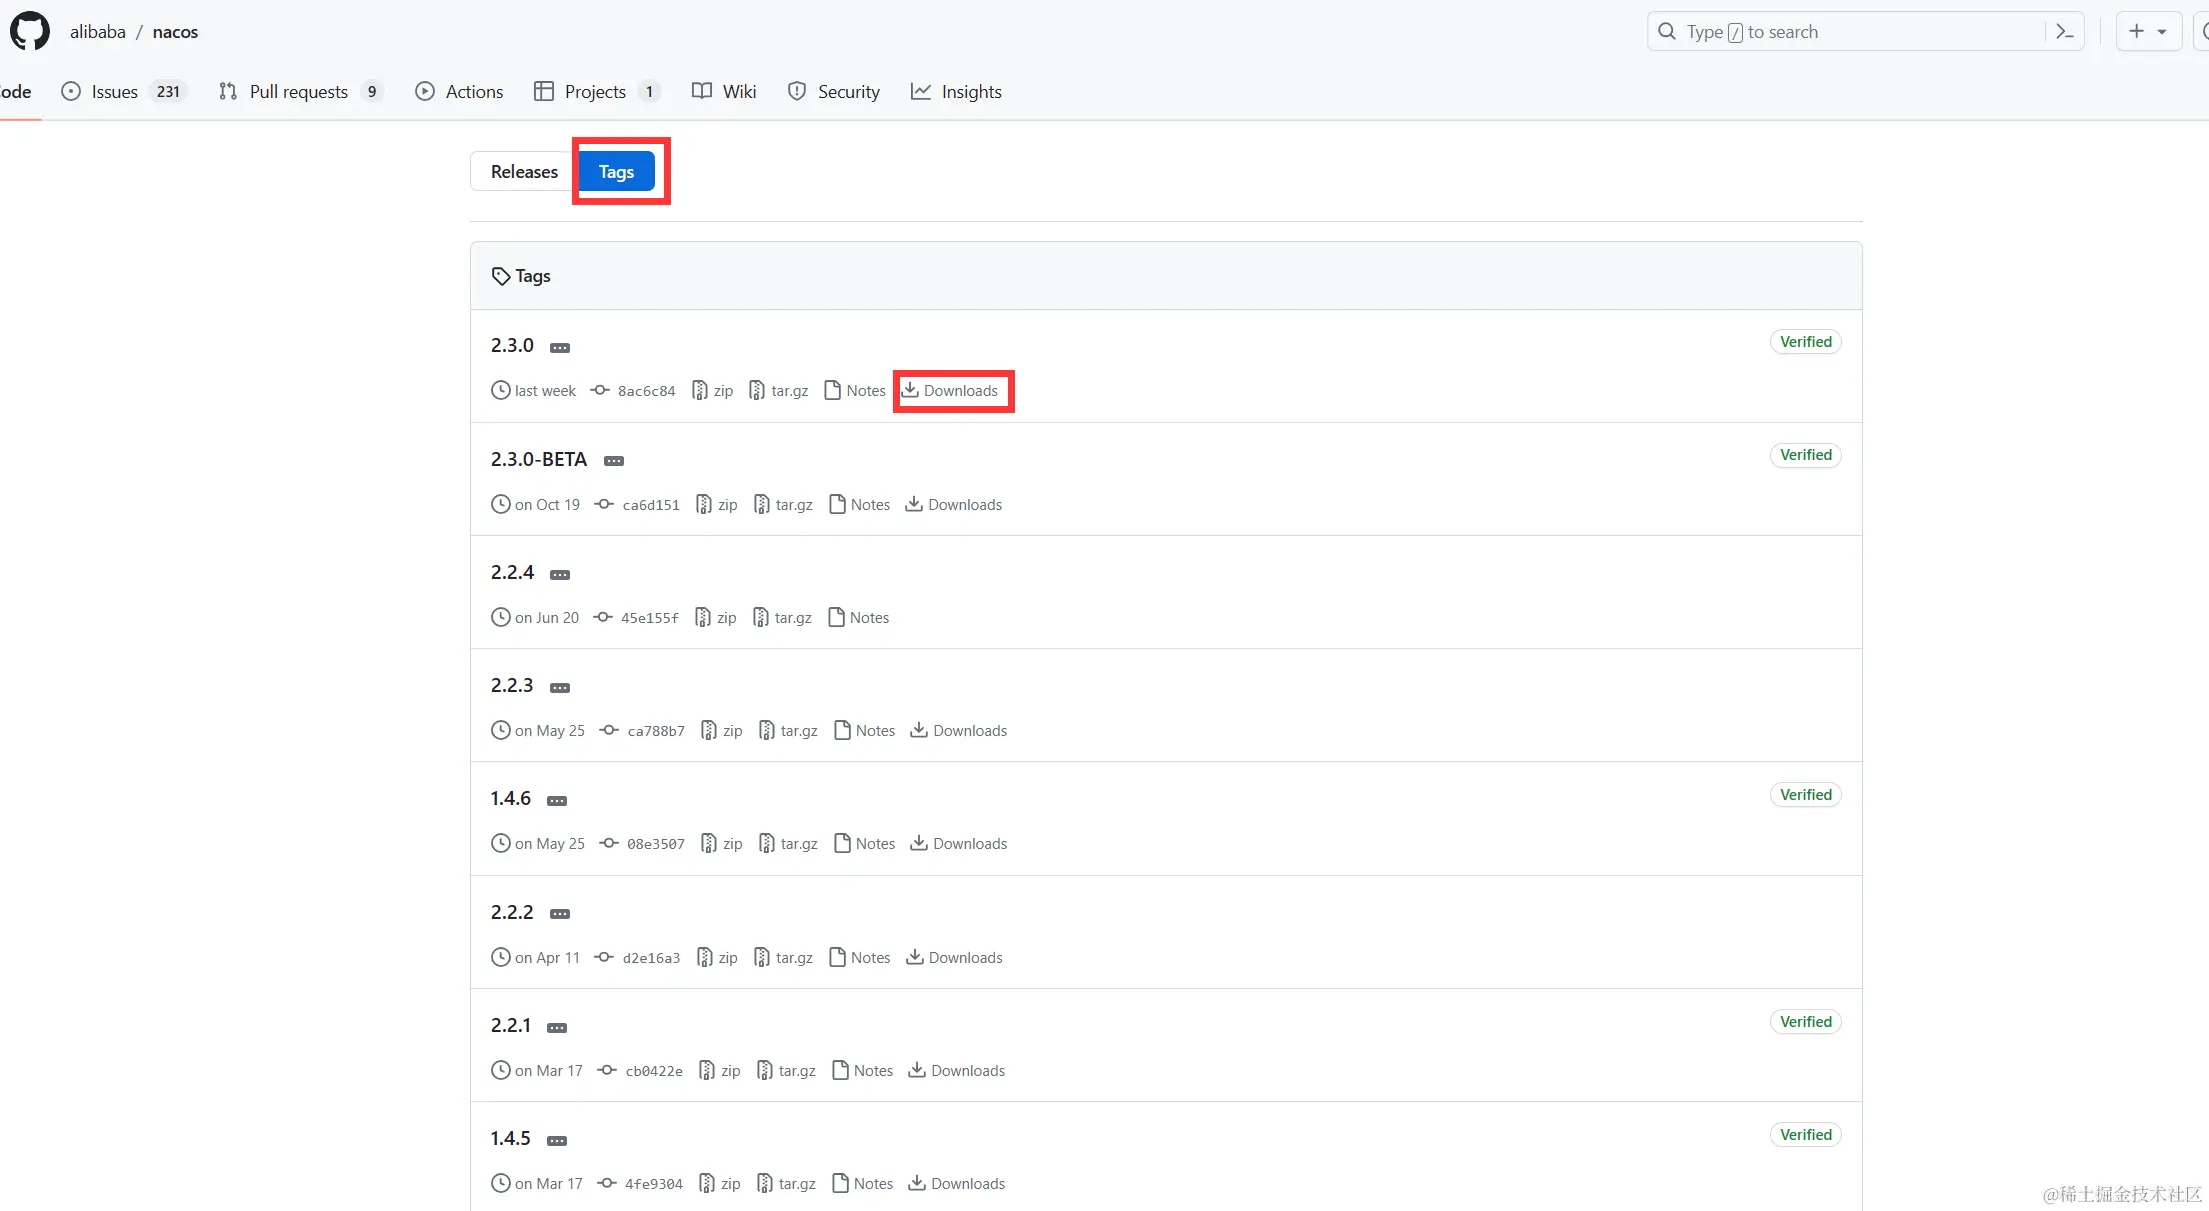Open the 2.2.4 tag
This screenshot has height=1211, width=2209.
point(512,573)
